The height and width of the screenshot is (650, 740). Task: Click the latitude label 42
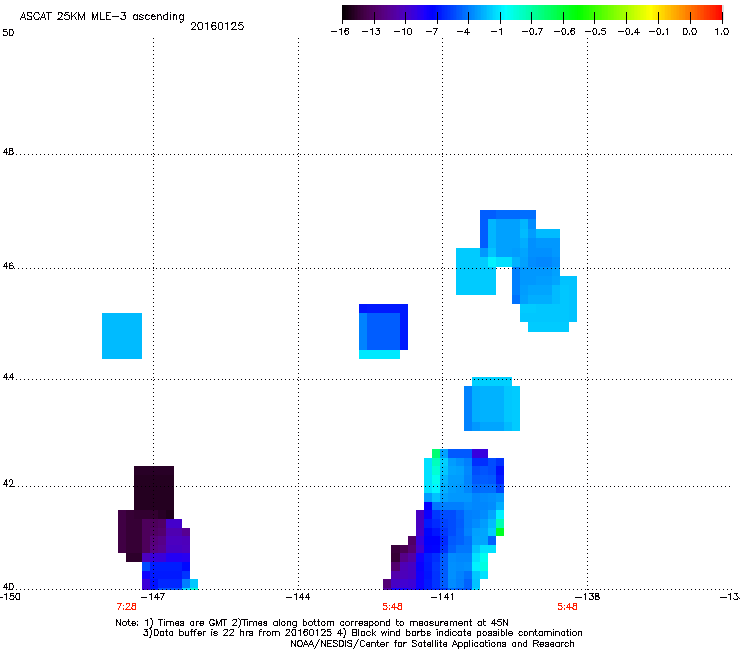pos(8,484)
